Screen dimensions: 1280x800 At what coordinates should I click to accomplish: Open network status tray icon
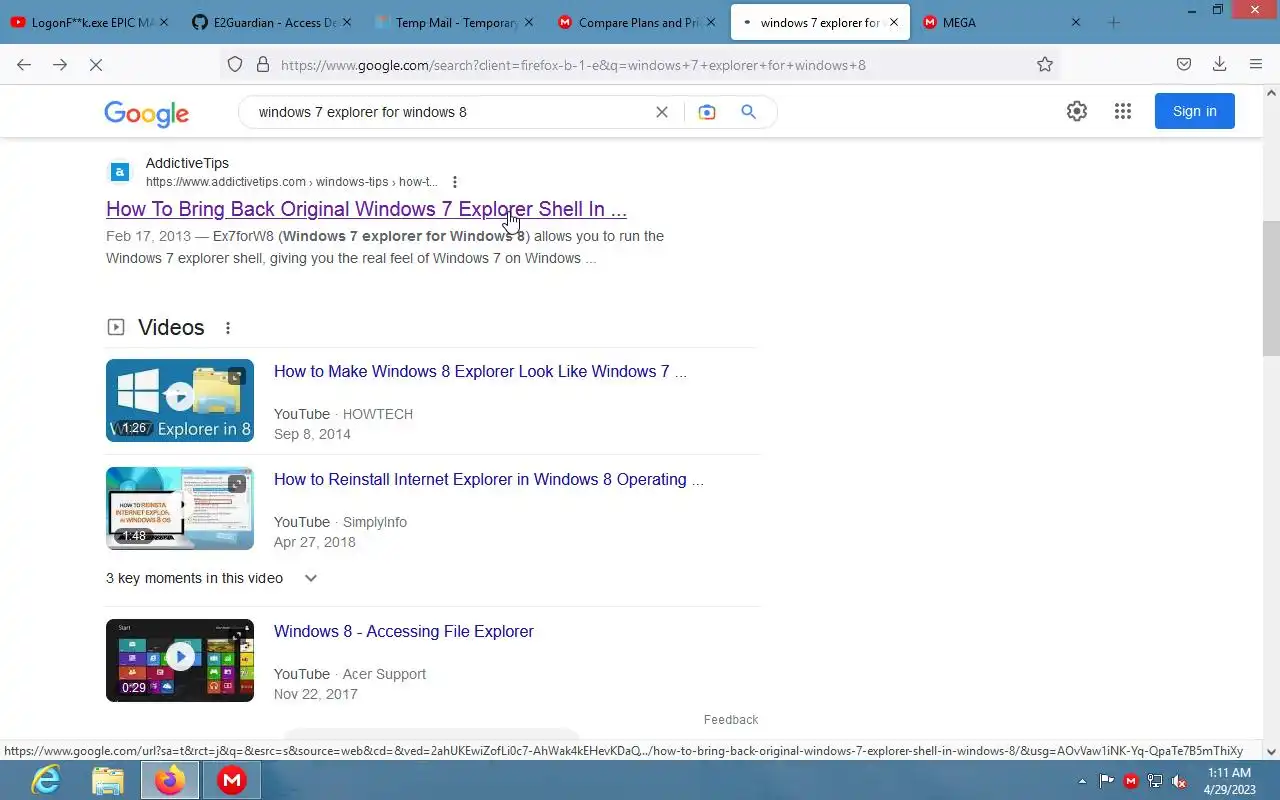pyautogui.click(x=1155, y=781)
